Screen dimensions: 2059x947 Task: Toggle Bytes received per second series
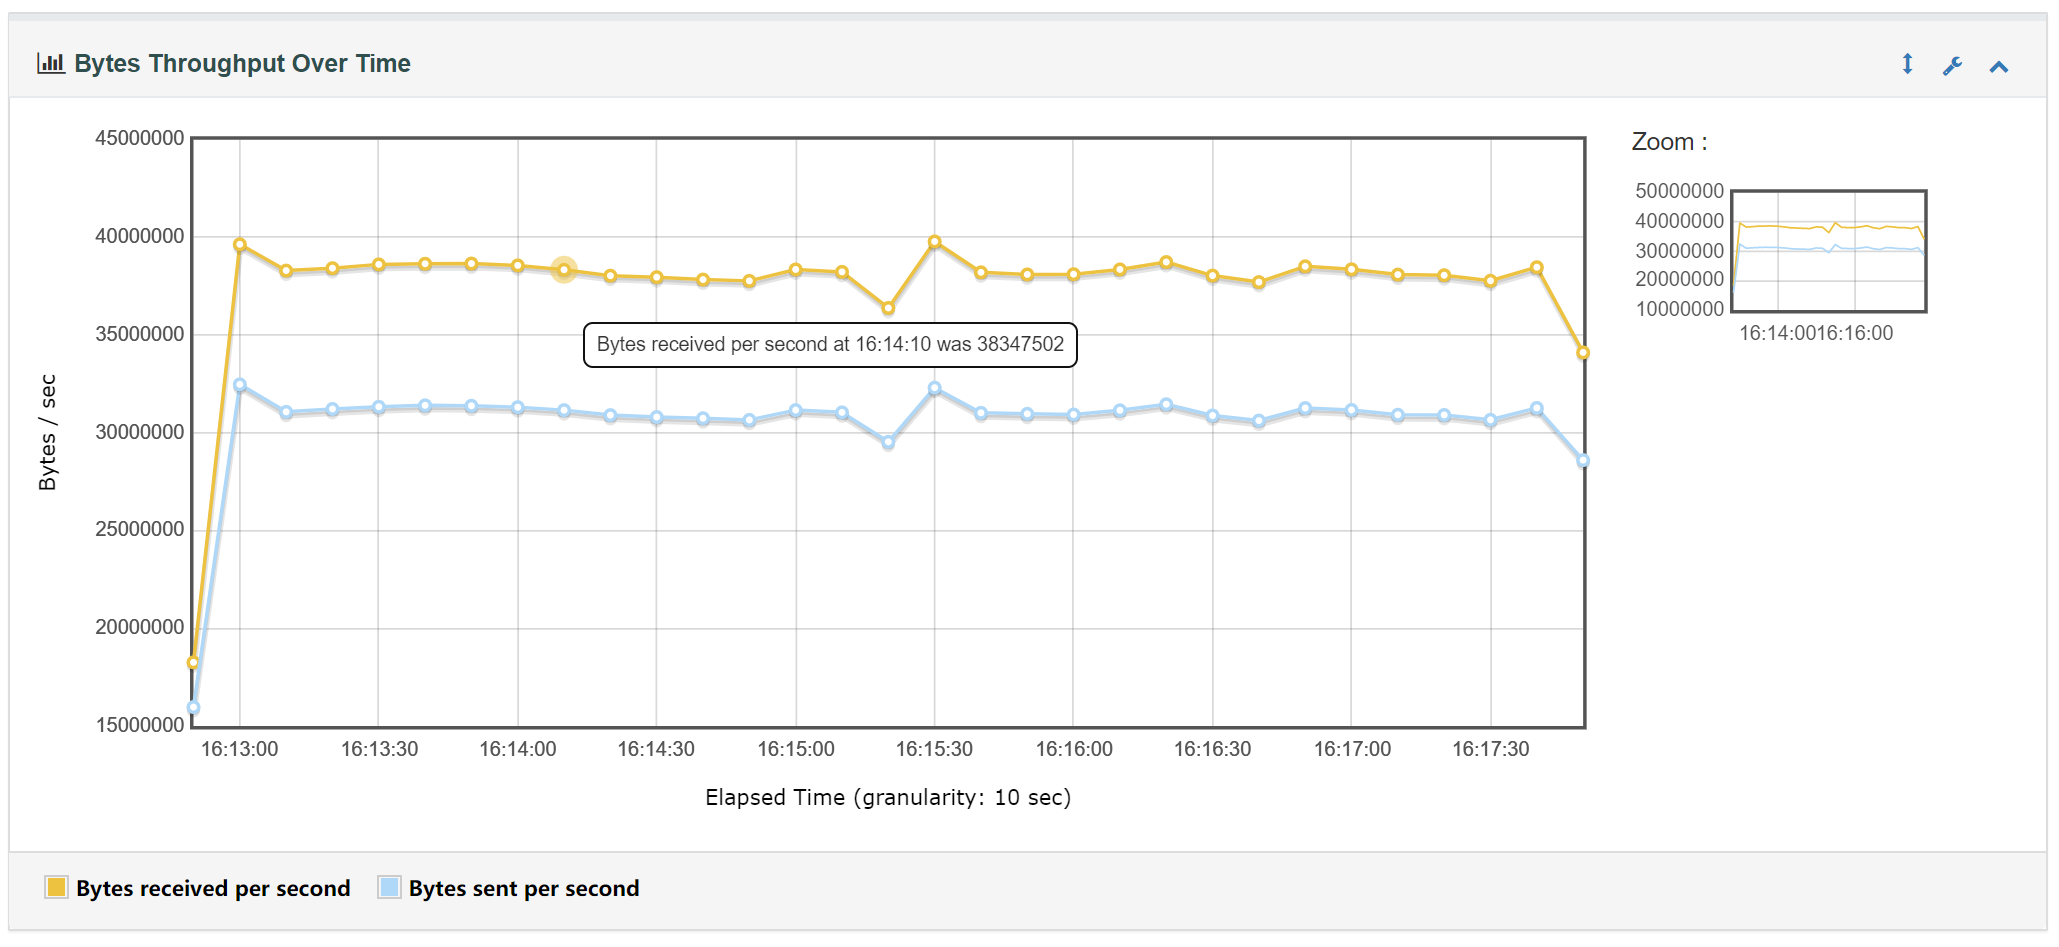[x=212, y=888]
